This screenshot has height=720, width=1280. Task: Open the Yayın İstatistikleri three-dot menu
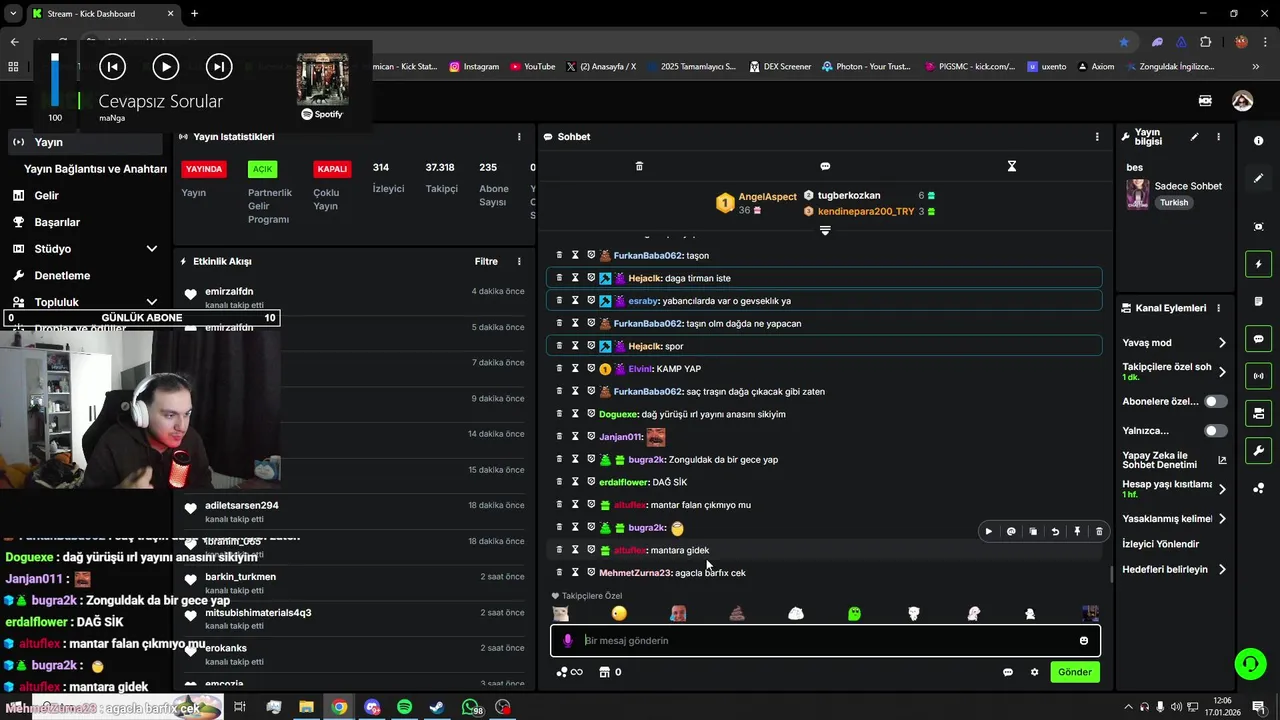click(518, 137)
